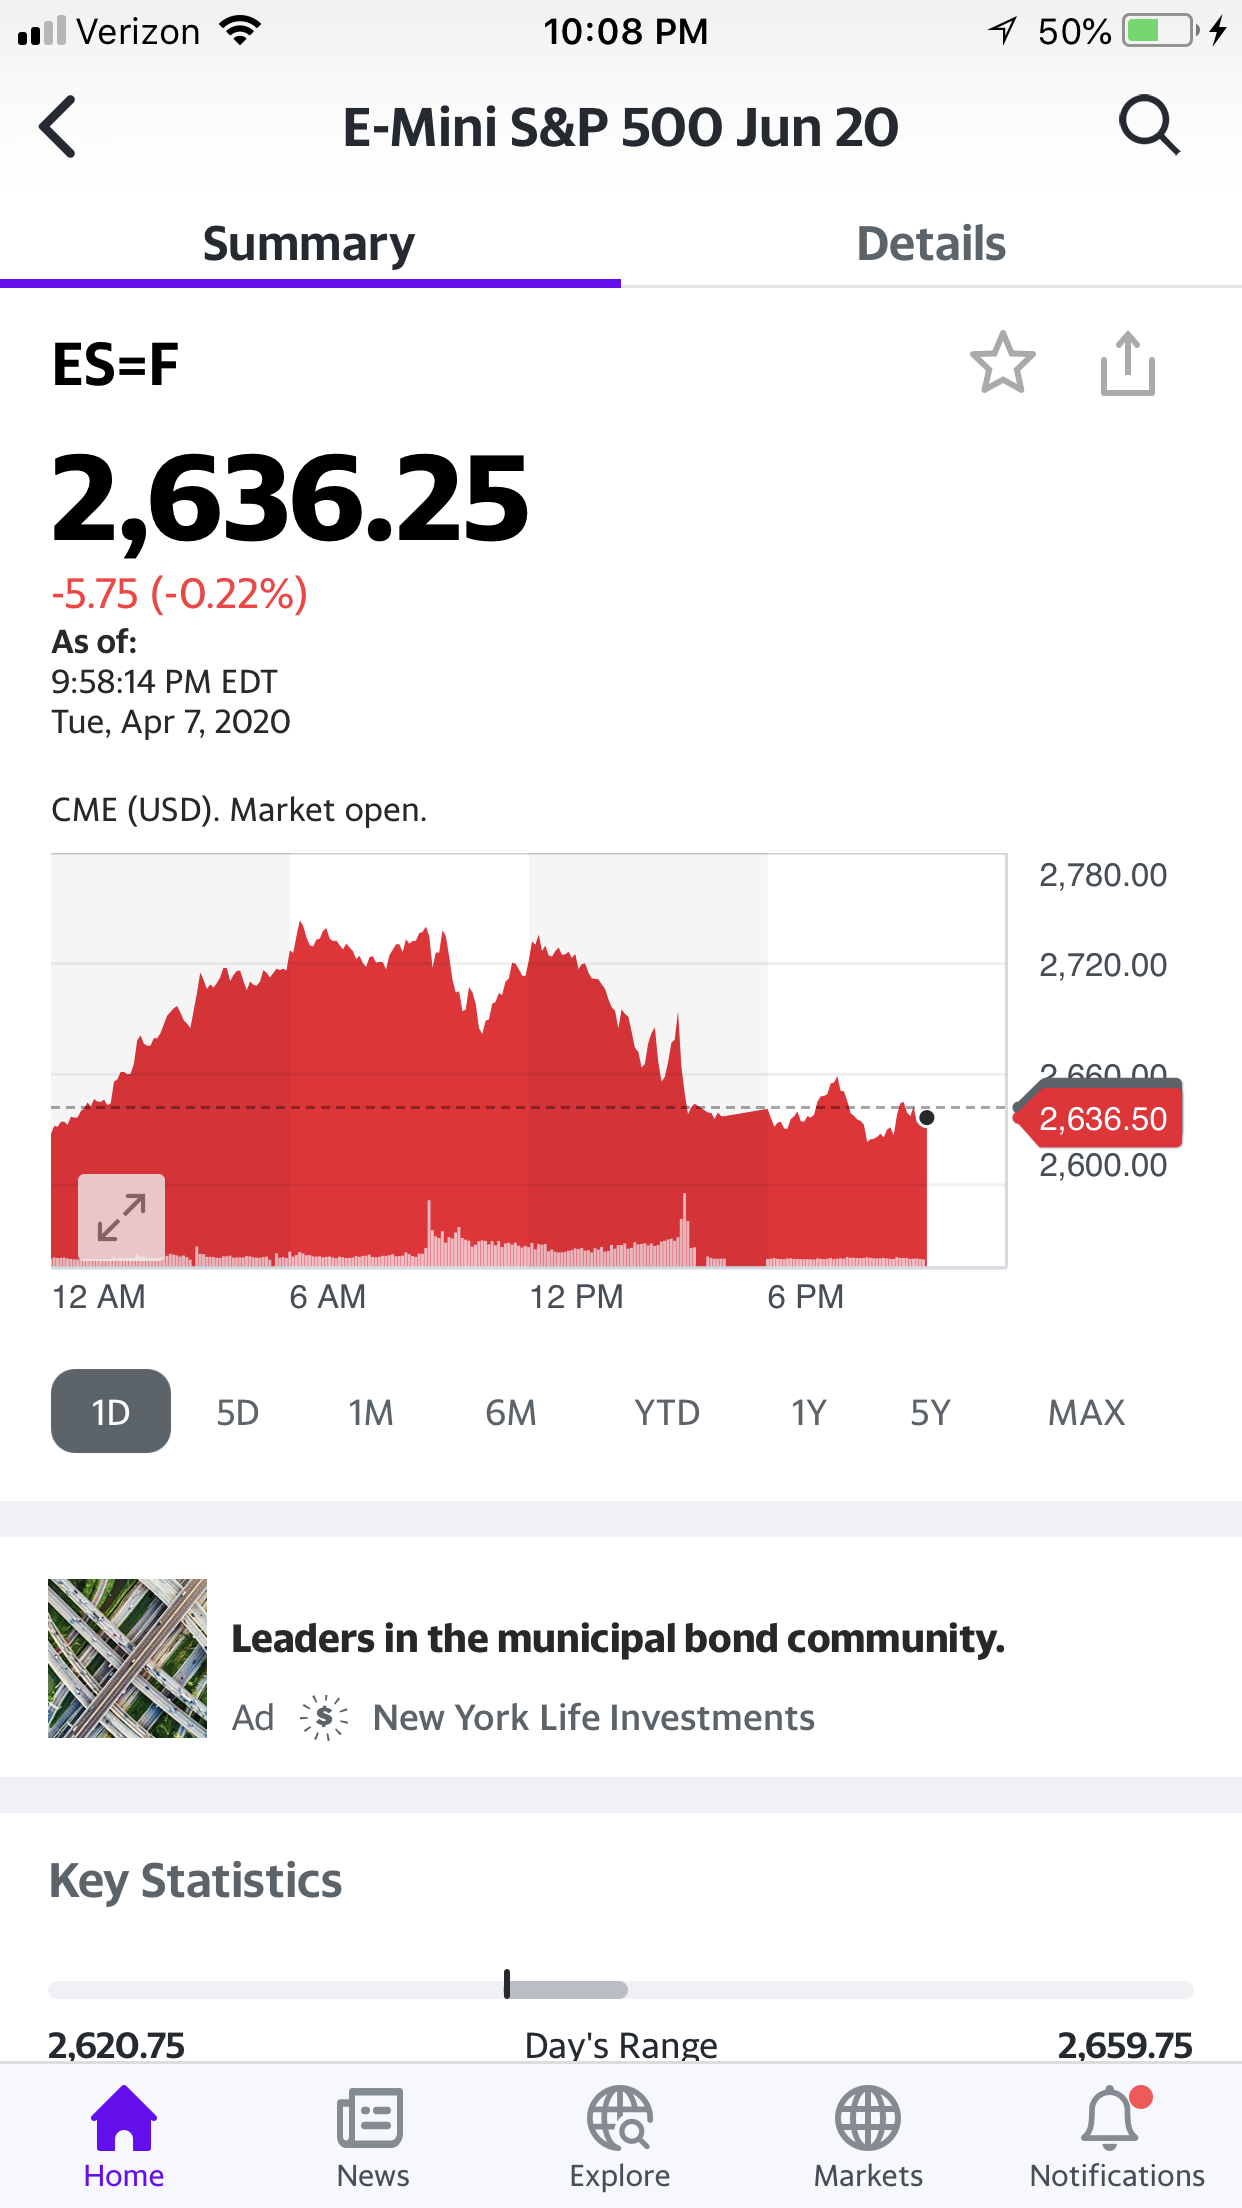Click the Day's Range slider bar
1242x2208 pixels.
click(x=621, y=1989)
